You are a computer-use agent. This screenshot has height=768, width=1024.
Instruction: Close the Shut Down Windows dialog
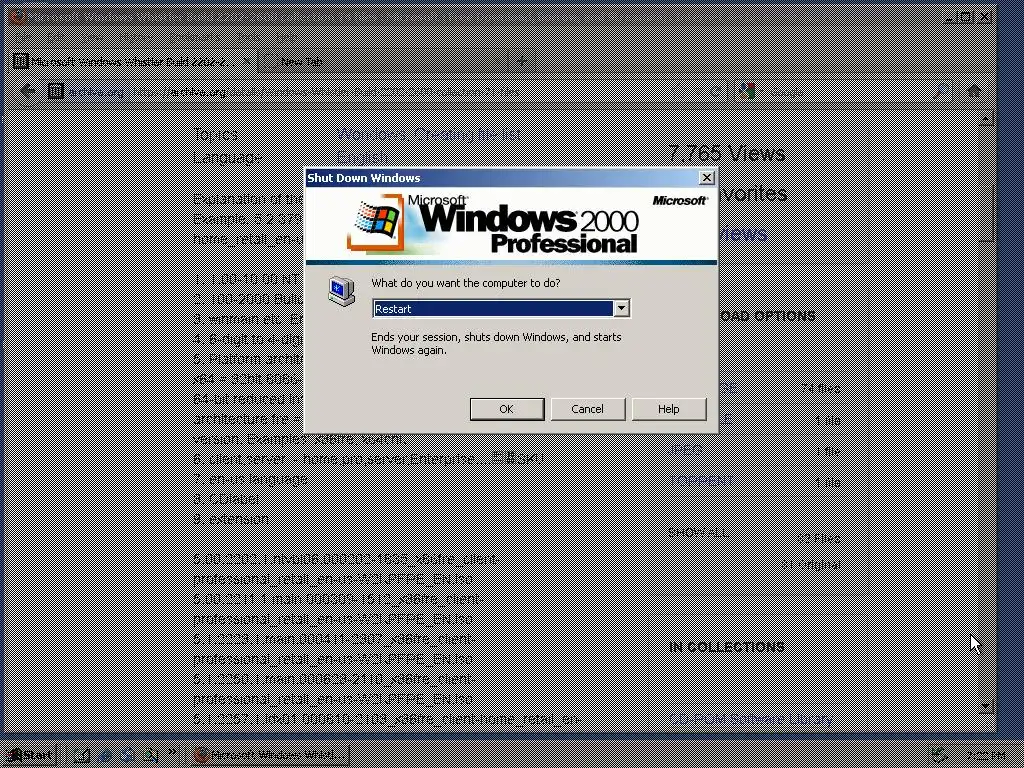click(x=706, y=178)
